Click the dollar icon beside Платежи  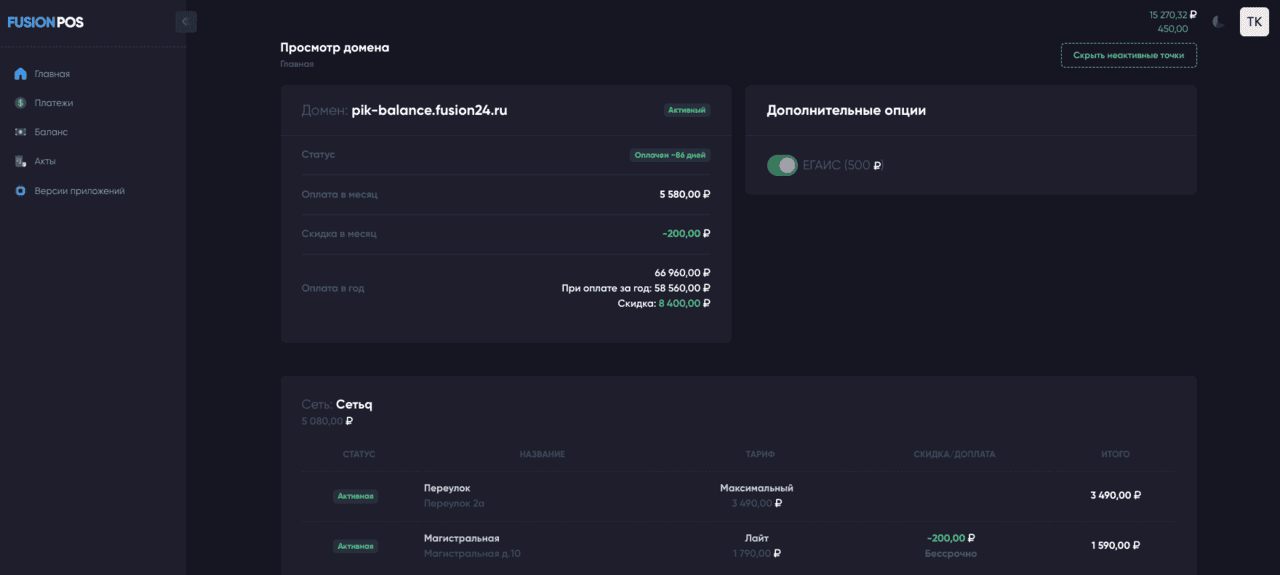tap(20, 103)
